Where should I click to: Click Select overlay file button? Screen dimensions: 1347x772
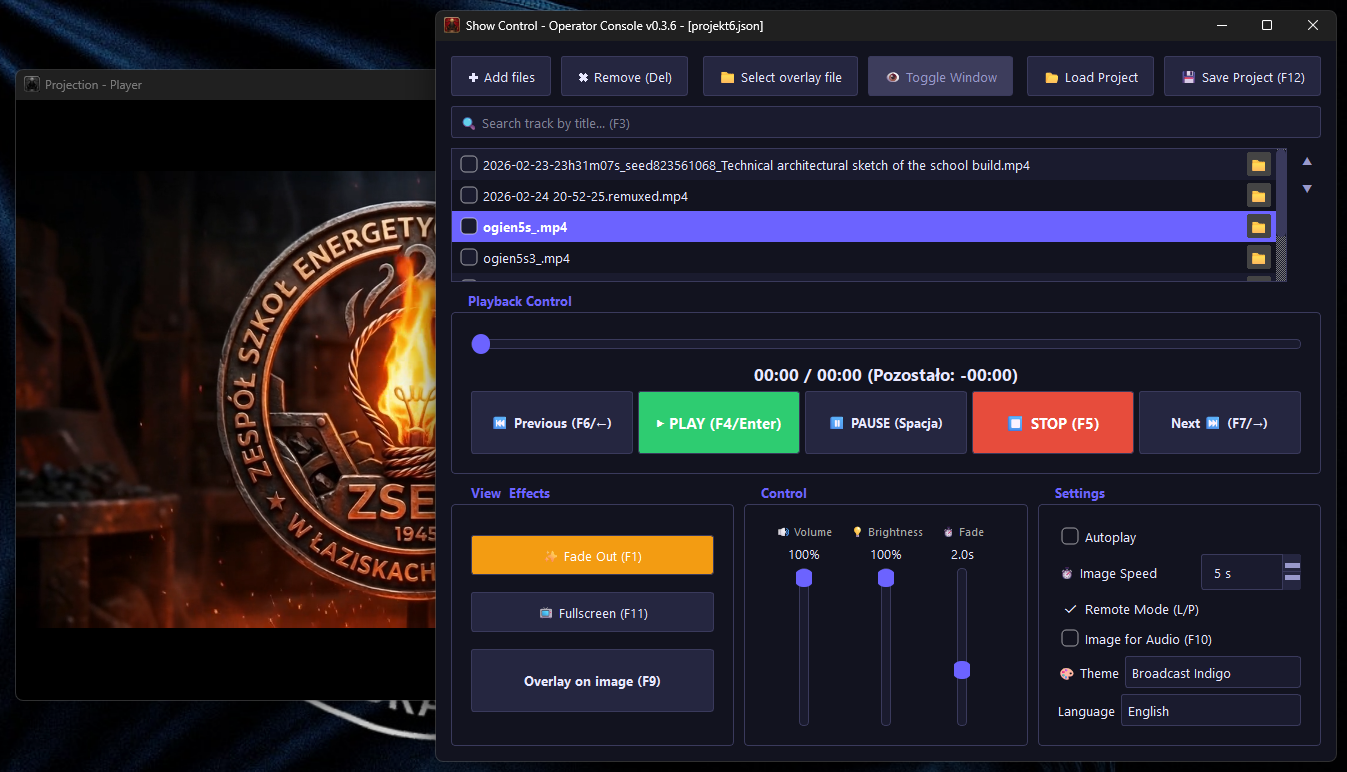tap(780, 77)
